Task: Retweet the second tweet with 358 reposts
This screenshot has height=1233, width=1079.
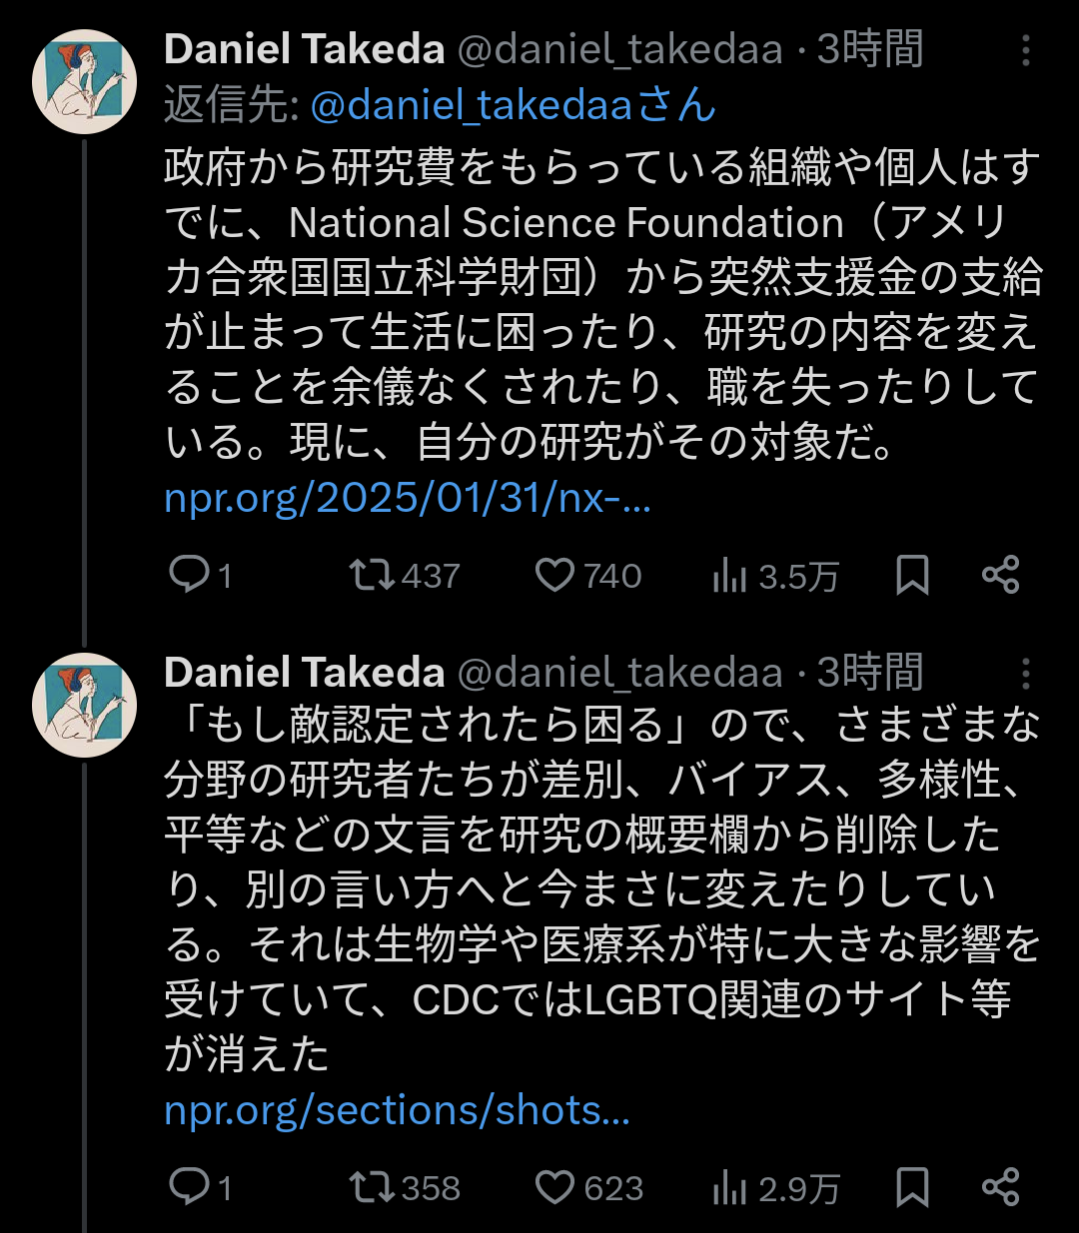Action: point(372,1187)
